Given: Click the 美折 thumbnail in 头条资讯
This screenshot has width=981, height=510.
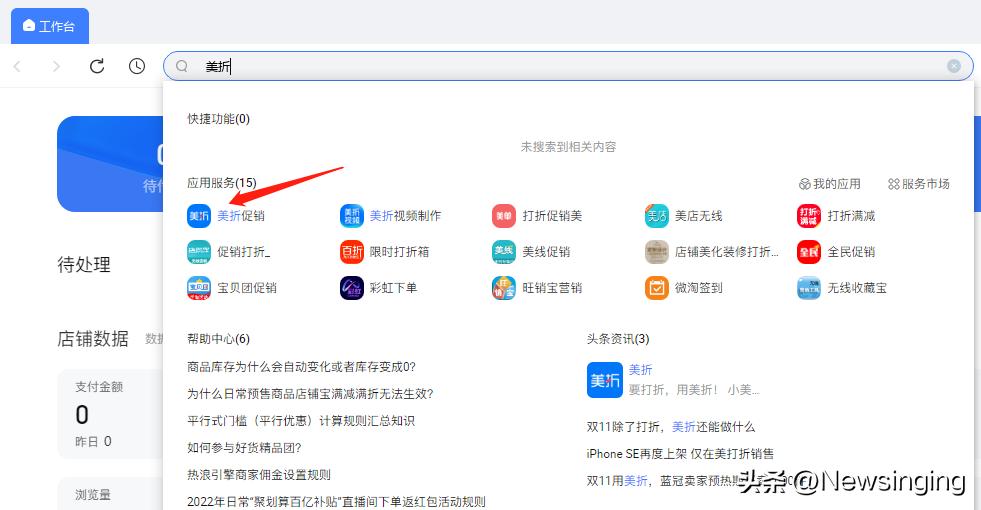Looking at the screenshot, I should point(605,380).
